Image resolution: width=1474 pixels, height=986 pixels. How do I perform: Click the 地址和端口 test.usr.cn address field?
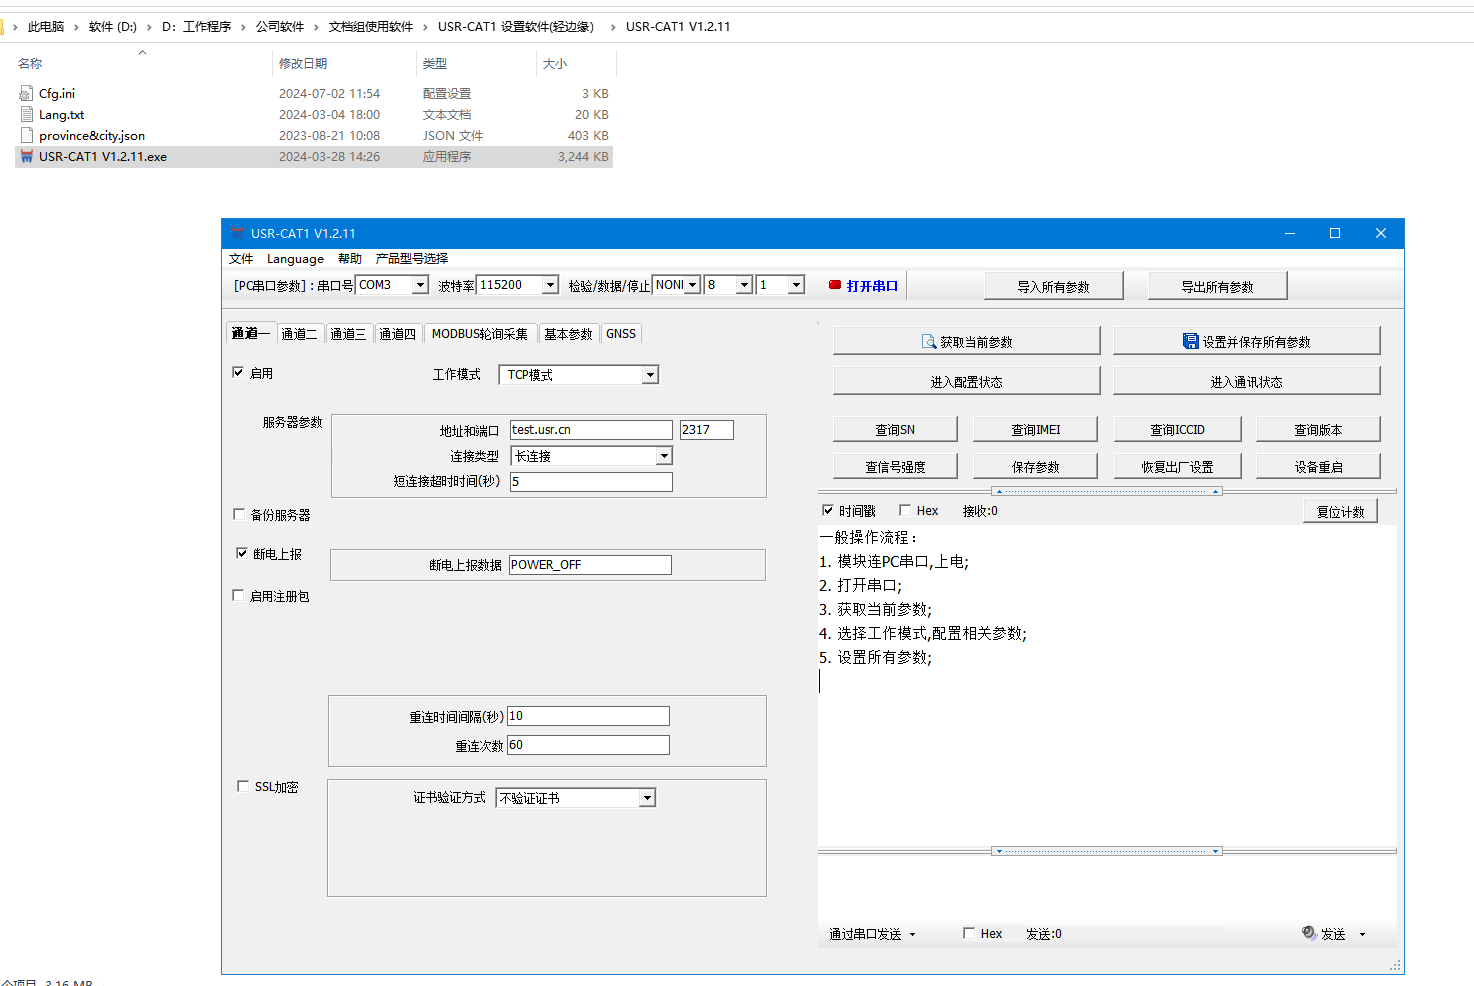point(590,430)
